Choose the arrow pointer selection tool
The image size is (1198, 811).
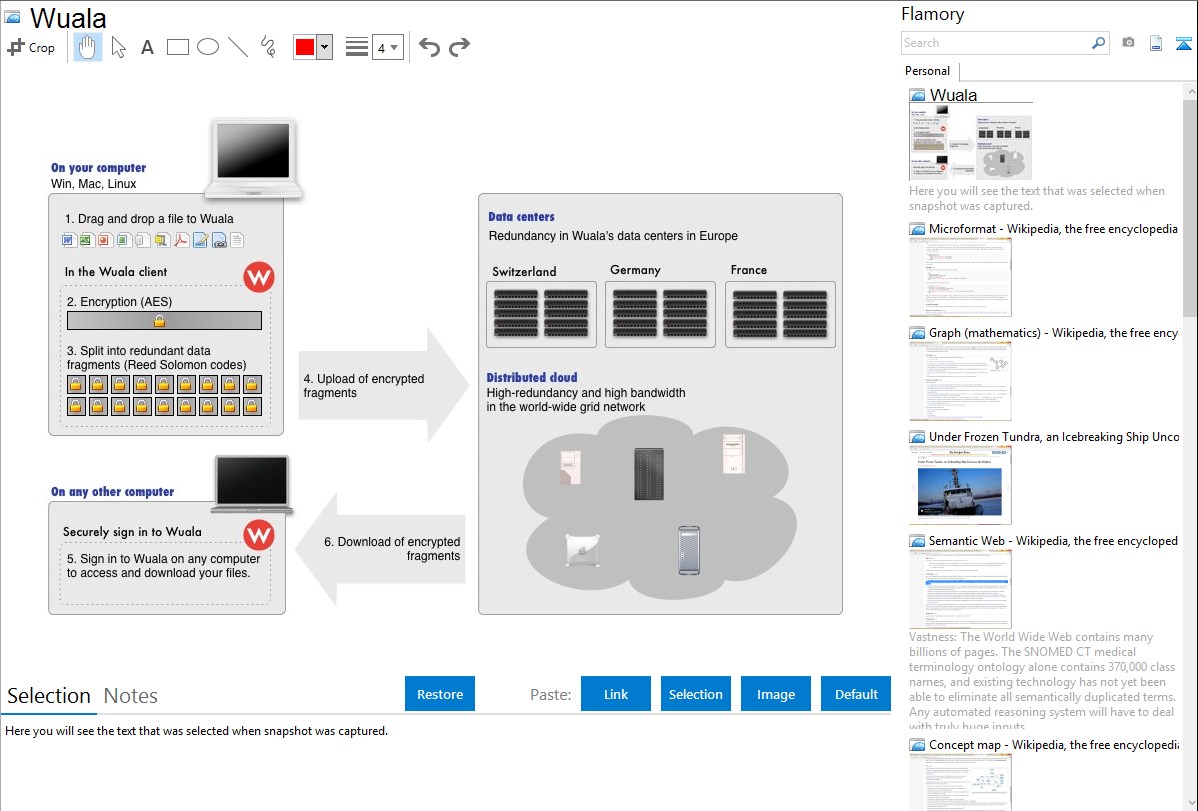click(x=118, y=47)
